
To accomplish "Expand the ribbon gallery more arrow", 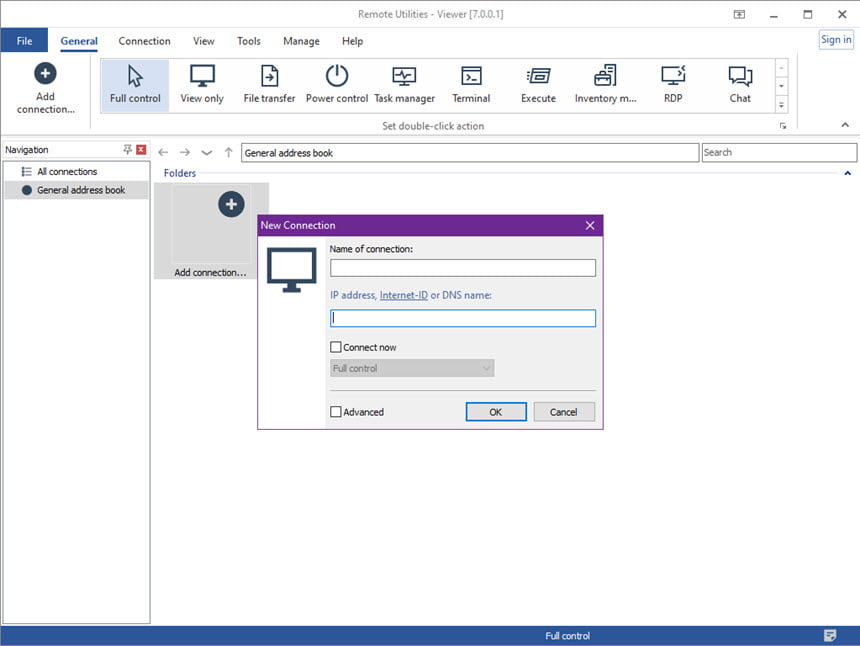I will click(x=782, y=105).
